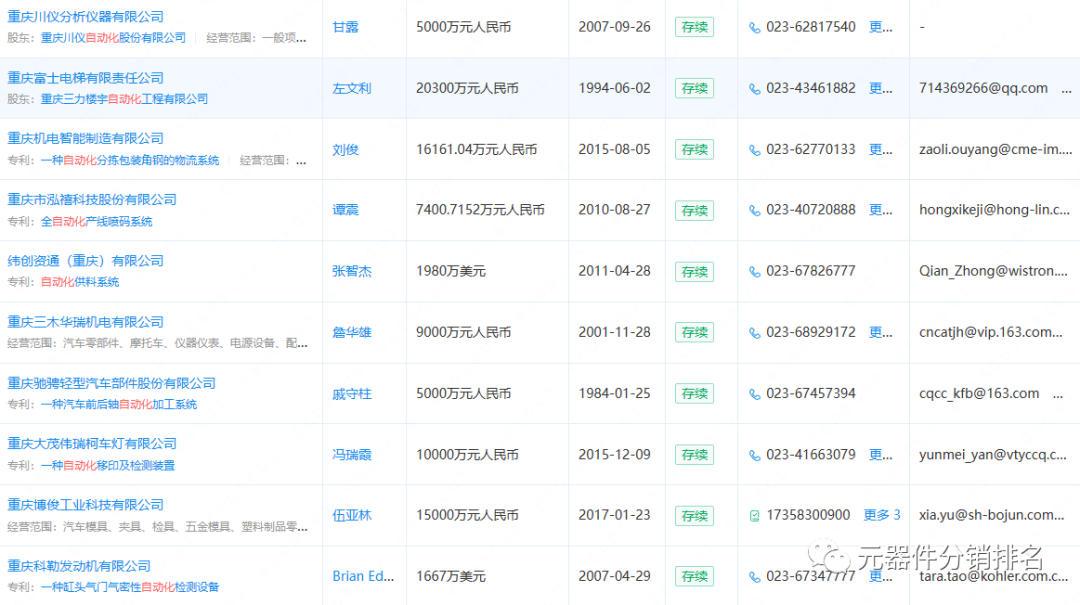Click phone icon beside 023-41663079
Viewport: 1080px width, 605px height.
pos(754,455)
